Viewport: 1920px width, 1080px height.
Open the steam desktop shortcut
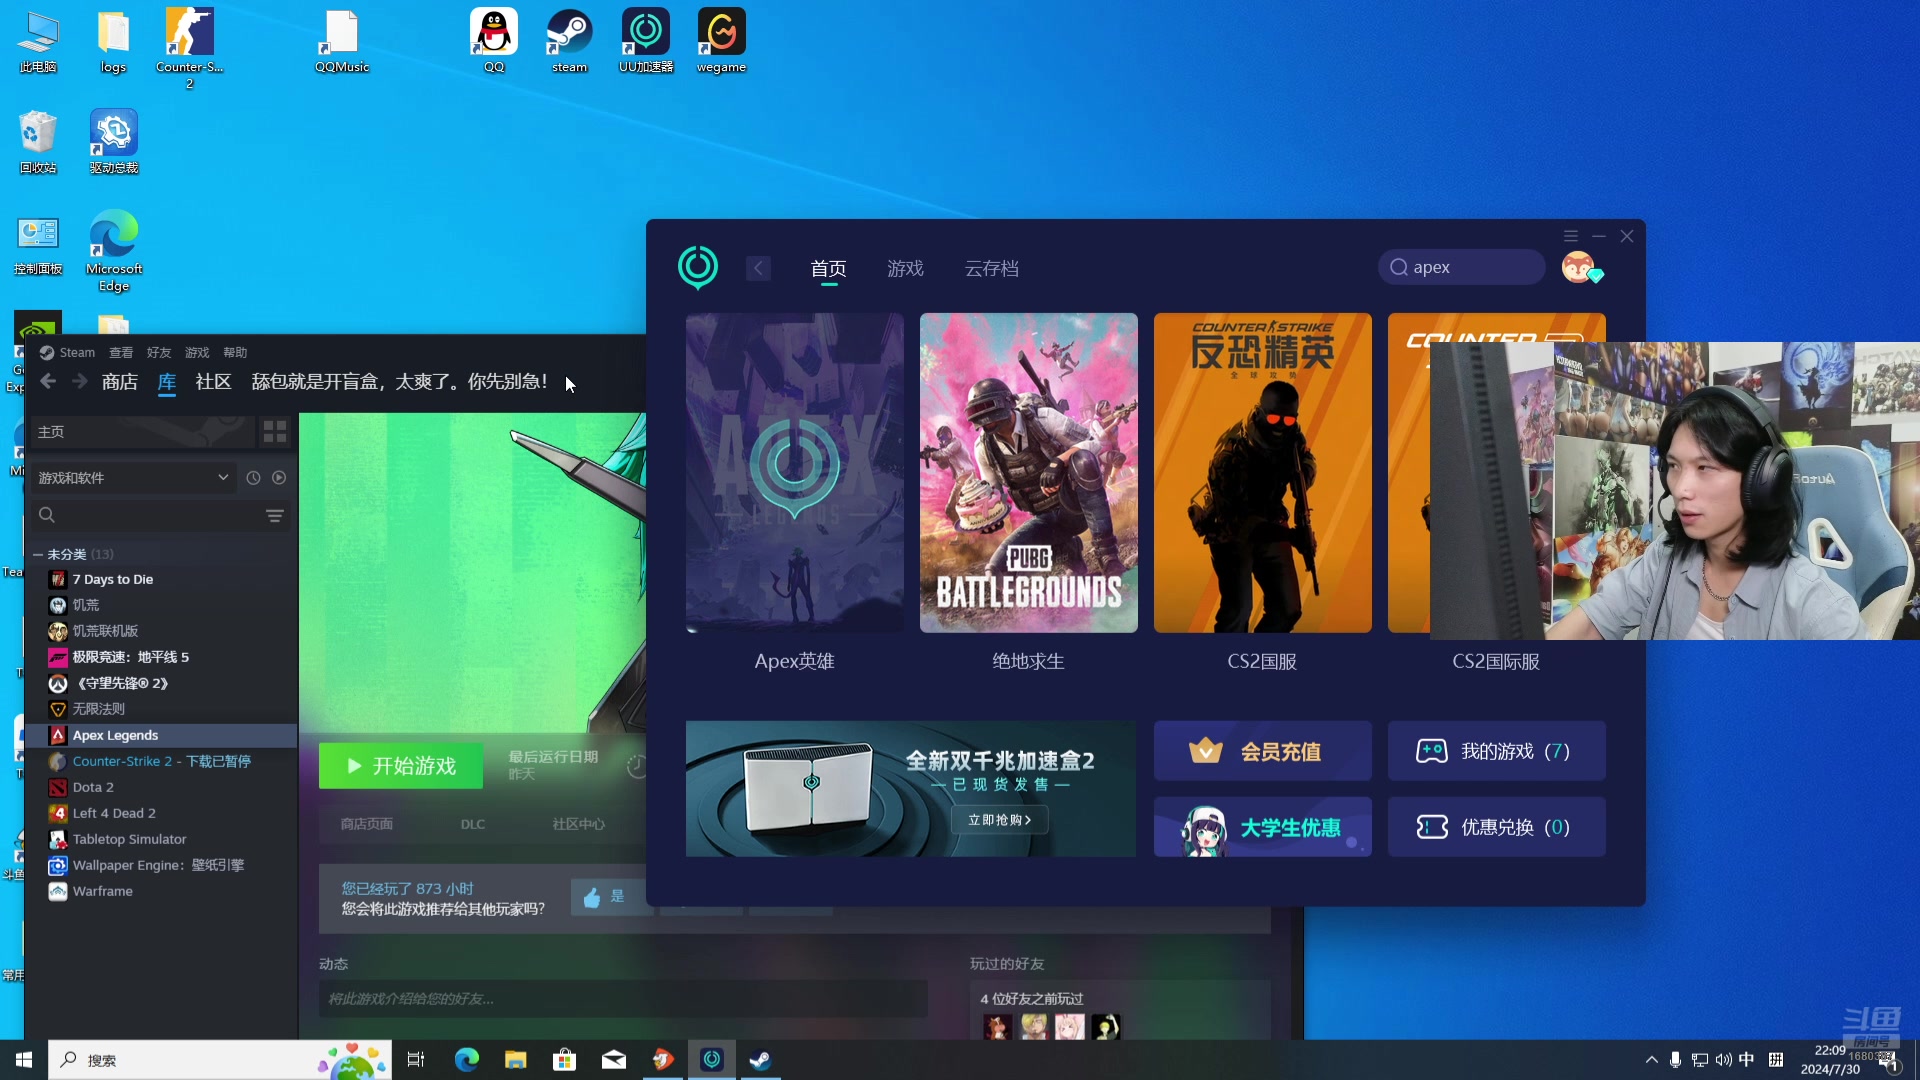[569, 41]
